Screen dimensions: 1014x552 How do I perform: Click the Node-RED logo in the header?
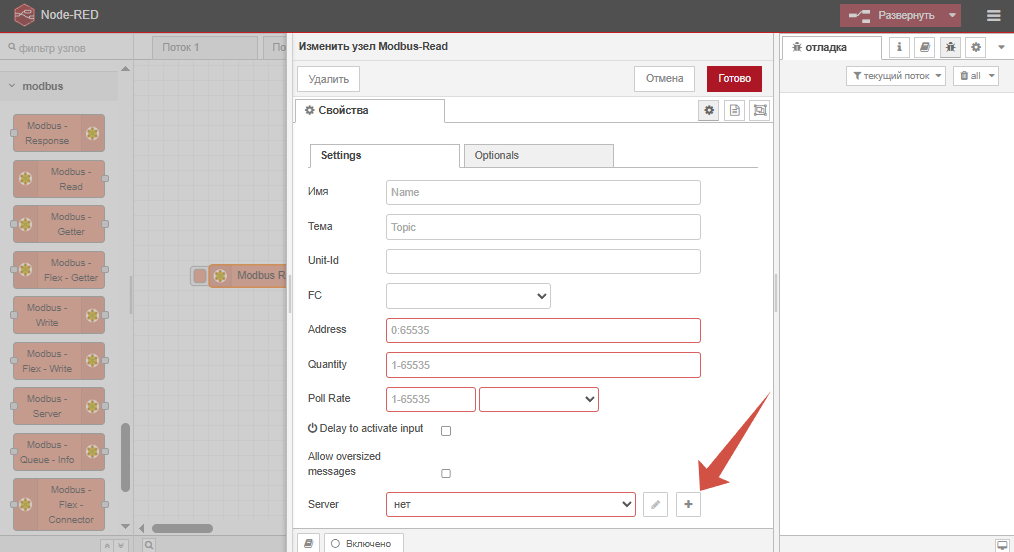[x=24, y=15]
